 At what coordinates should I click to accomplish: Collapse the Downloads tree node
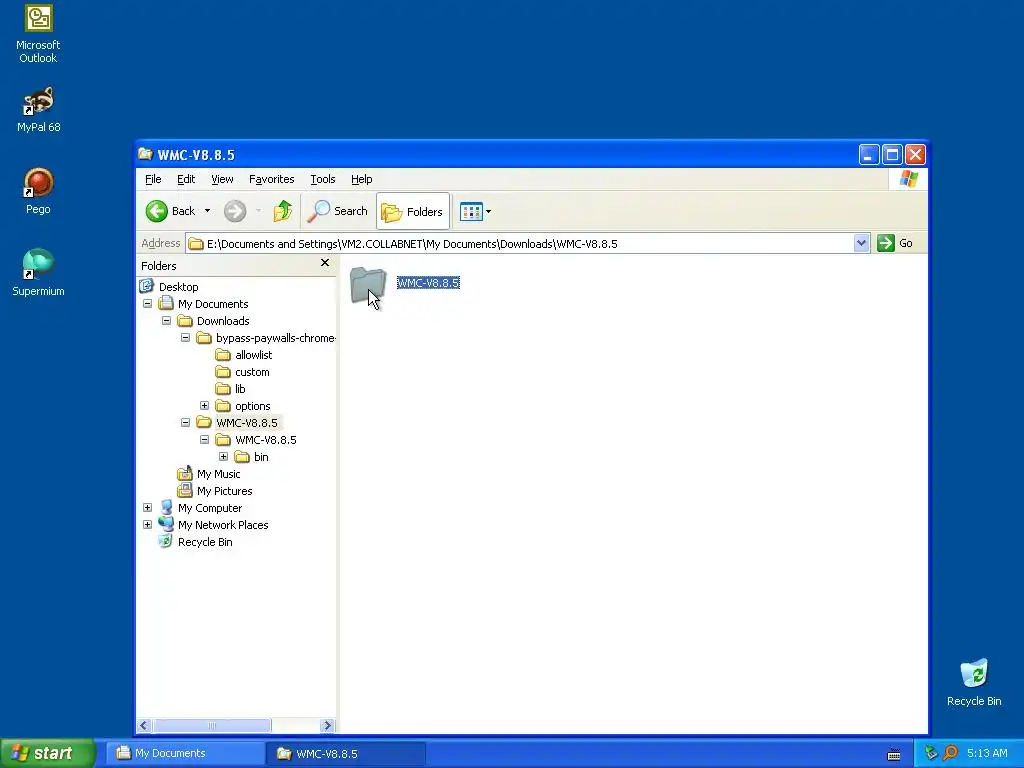(x=167, y=321)
